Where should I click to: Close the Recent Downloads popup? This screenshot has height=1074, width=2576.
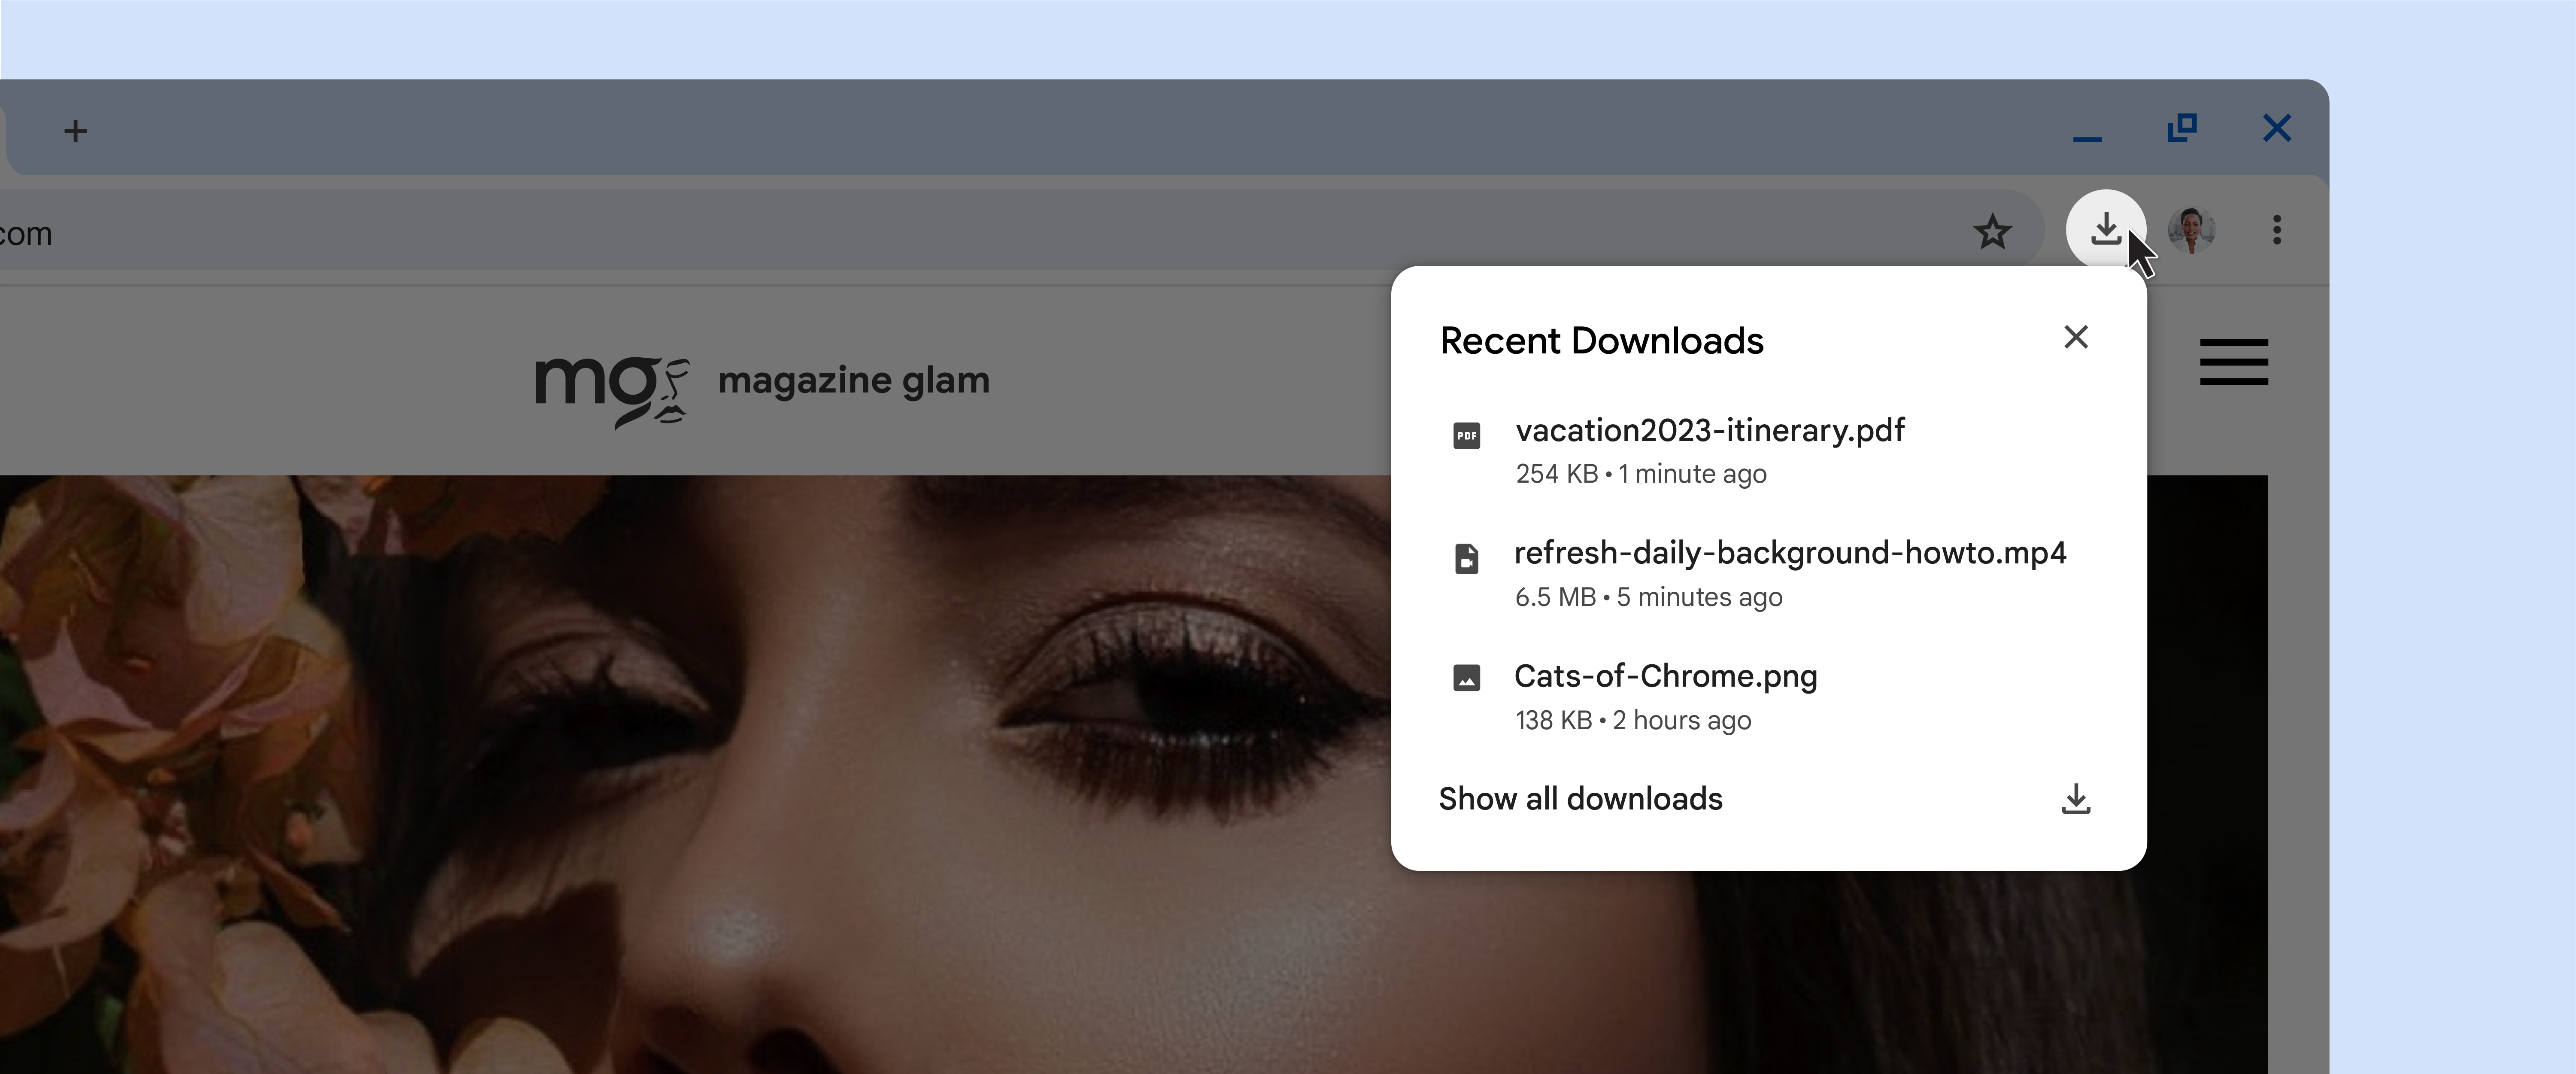tap(2076, 338)
